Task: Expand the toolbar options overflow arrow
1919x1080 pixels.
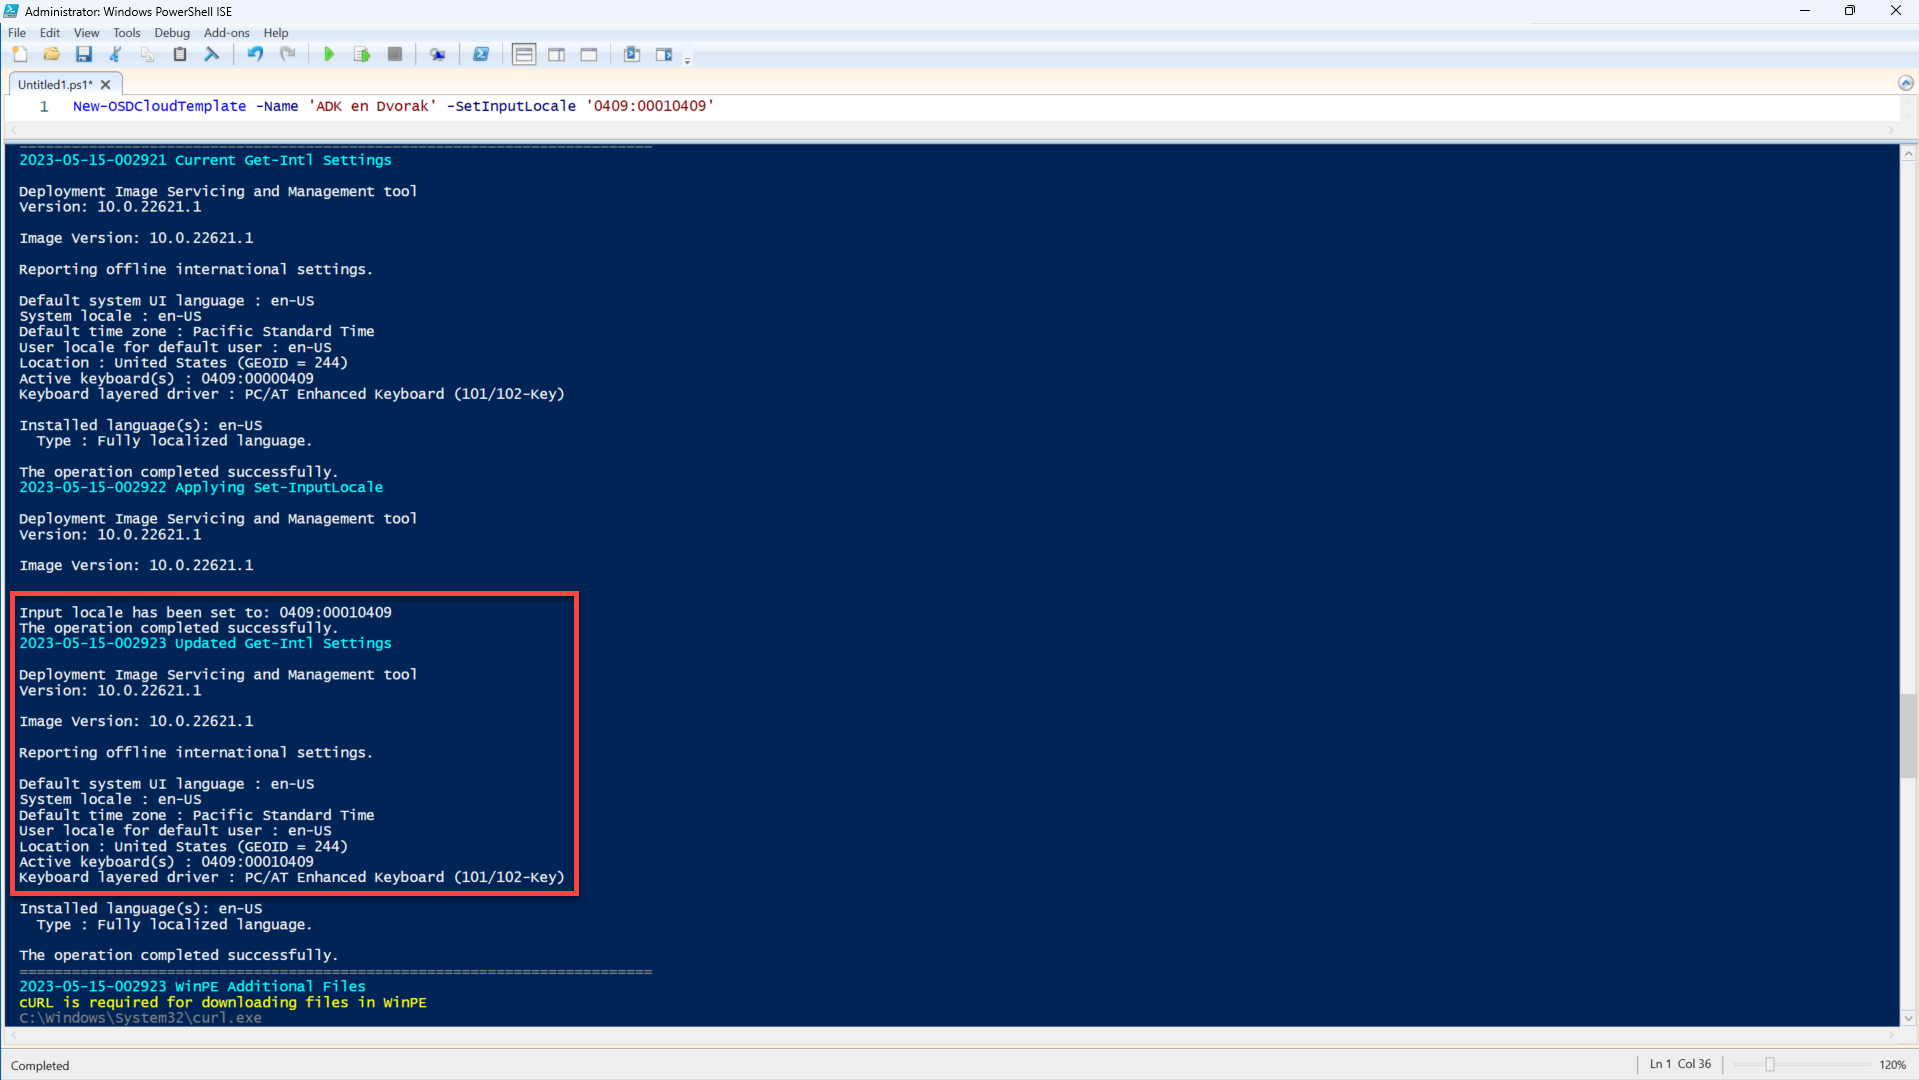Action: tap(687, 61)
